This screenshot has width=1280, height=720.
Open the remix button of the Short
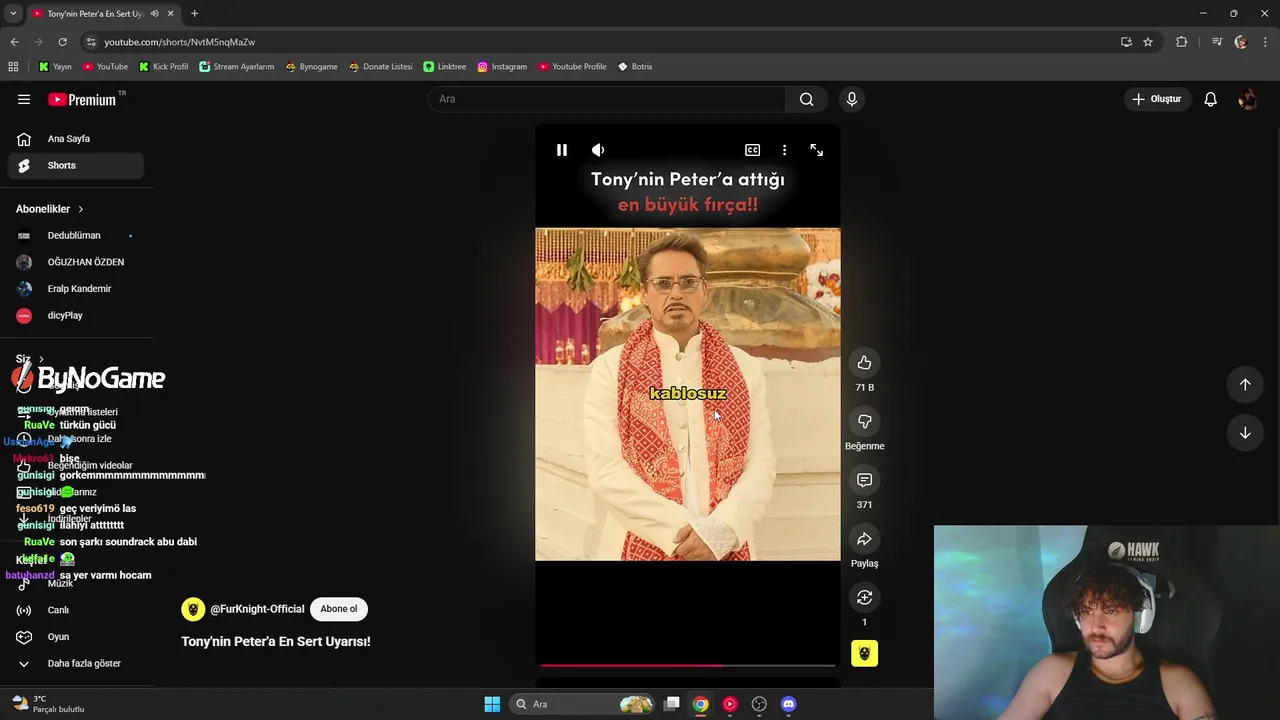click(x=865, y=597)
